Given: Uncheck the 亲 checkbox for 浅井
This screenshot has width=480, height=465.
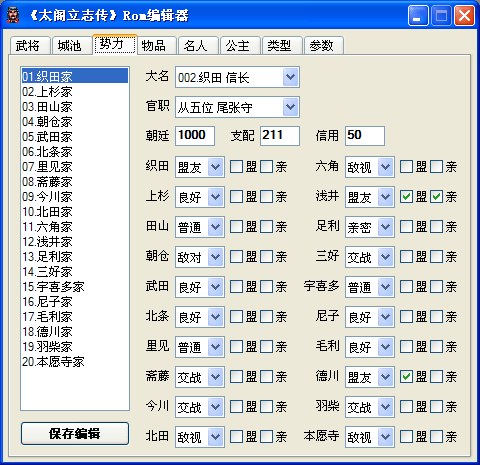Looking at the screenshot, I should click(x=436, y=197).
